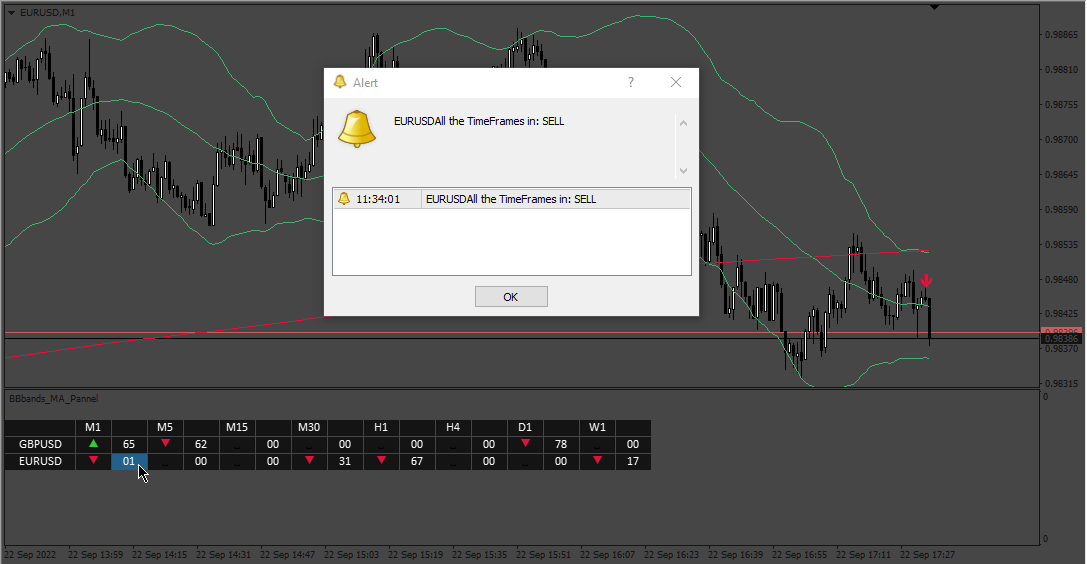
Task: Click GBPUSD W1 value 00
Action: (633, 444)
